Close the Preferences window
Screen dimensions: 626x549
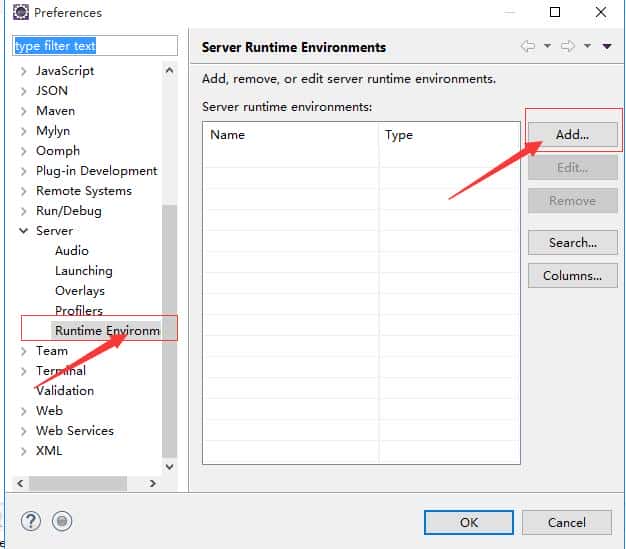point(601,12)
